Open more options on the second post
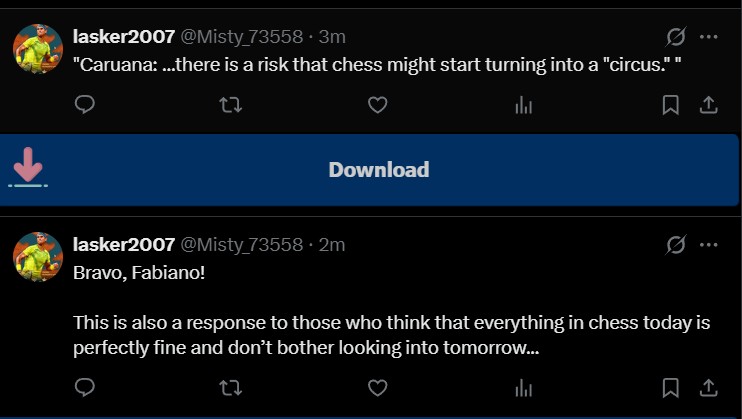The width and height of the screenshot is (742, 419). coord(709,245)
